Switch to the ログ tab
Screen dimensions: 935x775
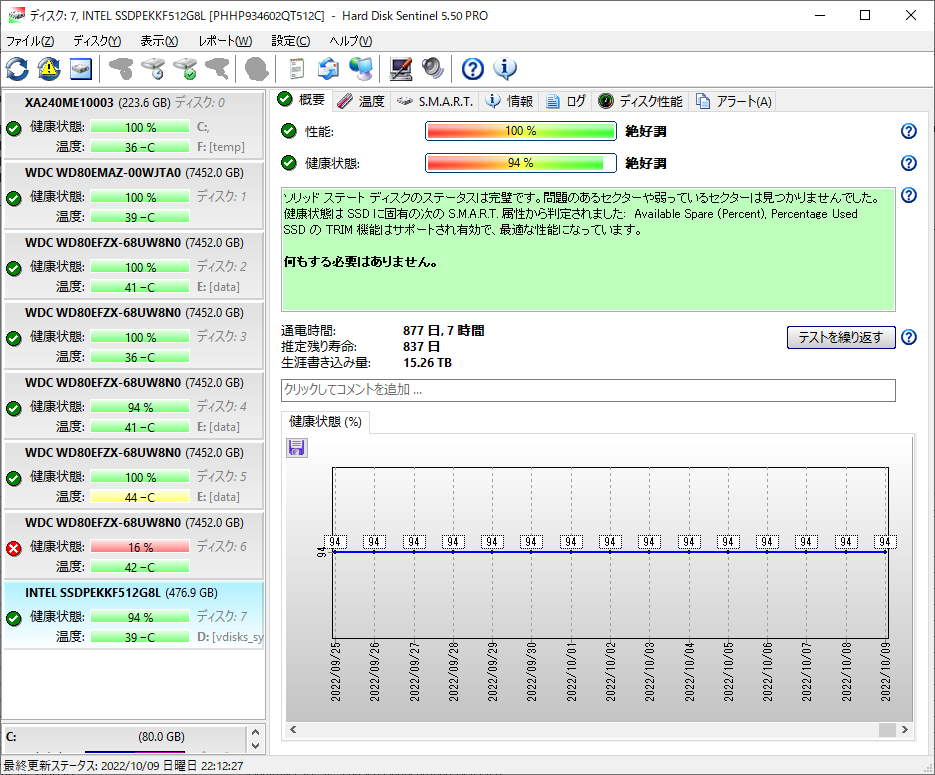click(x=566, y=101)
